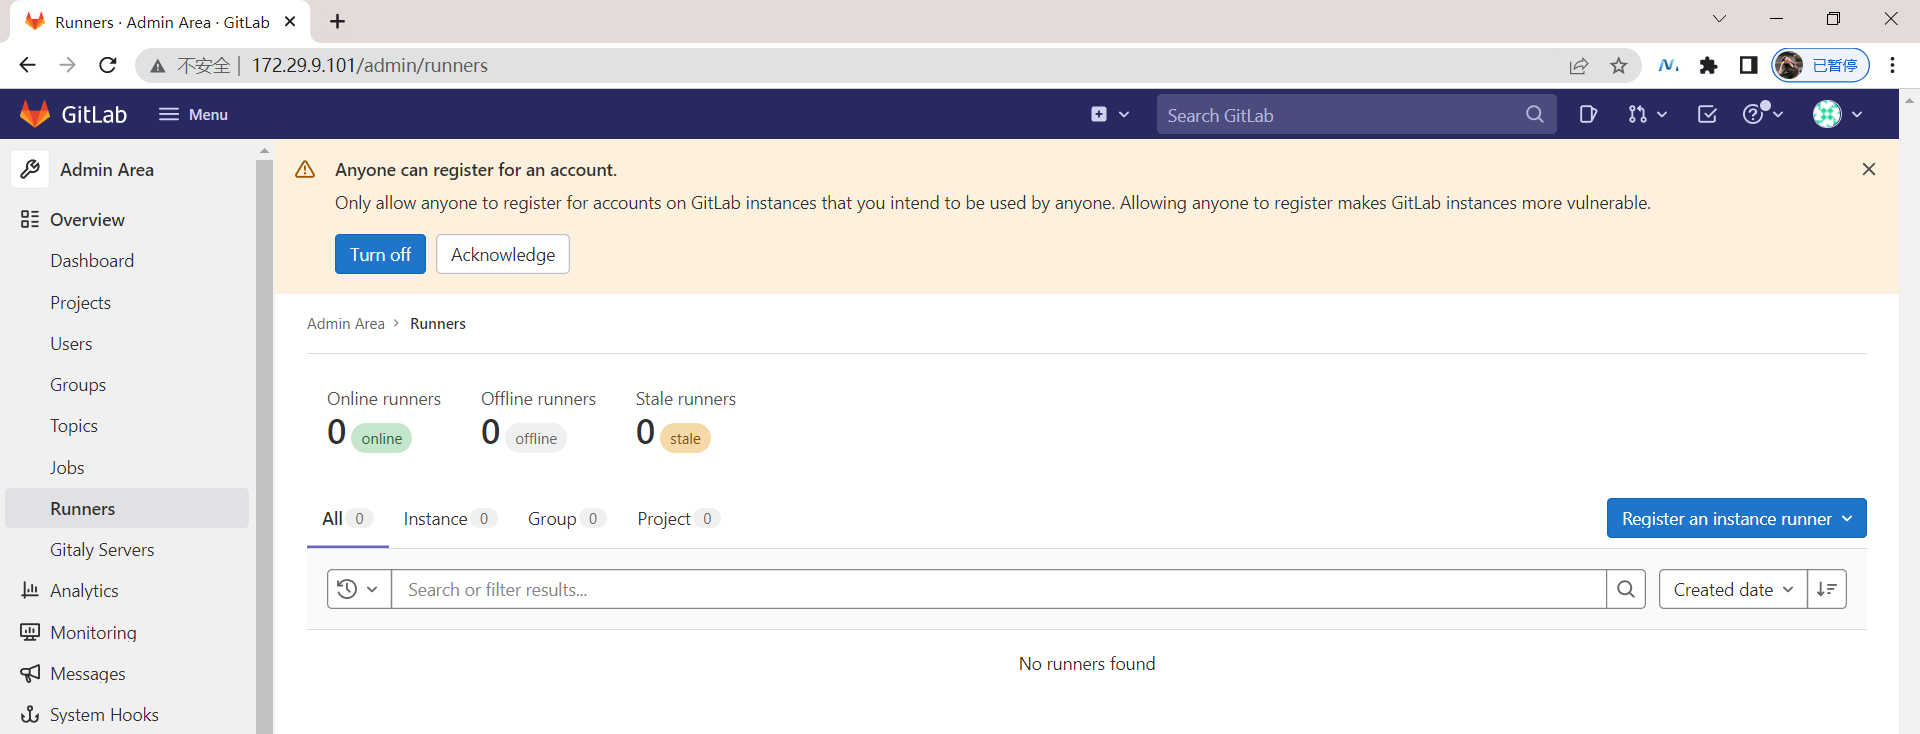Image resolution: width=1920 pixels, height=734 pixels.
Task: Switch to the Instance runners tab
Action: [x=449, y=518]
